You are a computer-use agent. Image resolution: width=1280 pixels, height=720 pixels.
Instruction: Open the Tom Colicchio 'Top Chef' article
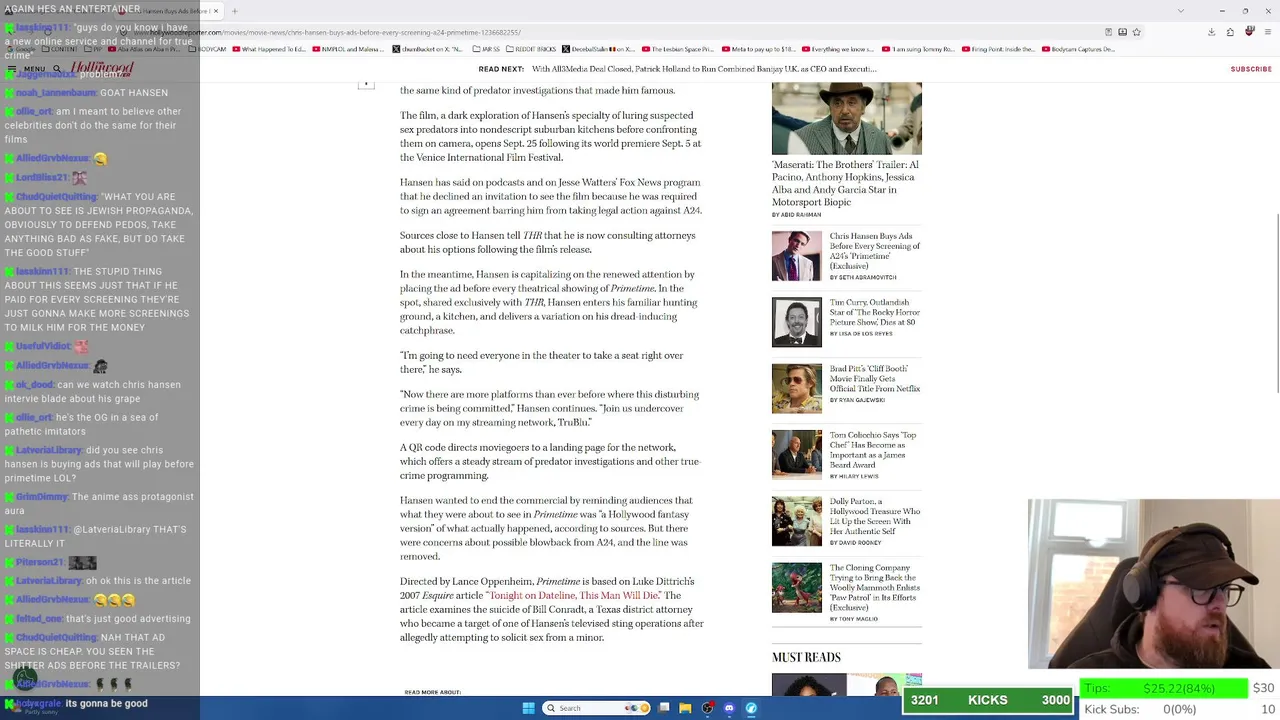tap(873, 450)
